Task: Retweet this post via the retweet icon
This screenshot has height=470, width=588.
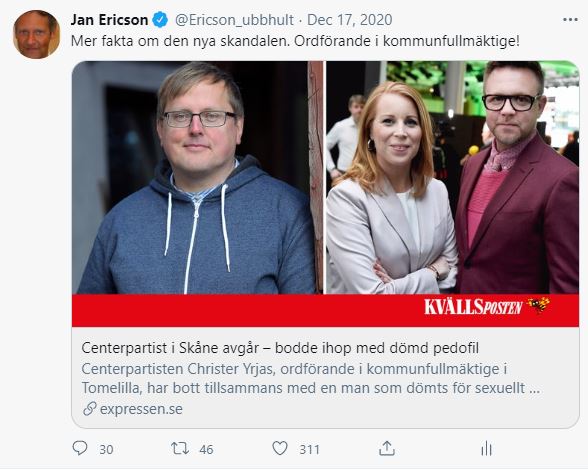Action: click(180, 448)
